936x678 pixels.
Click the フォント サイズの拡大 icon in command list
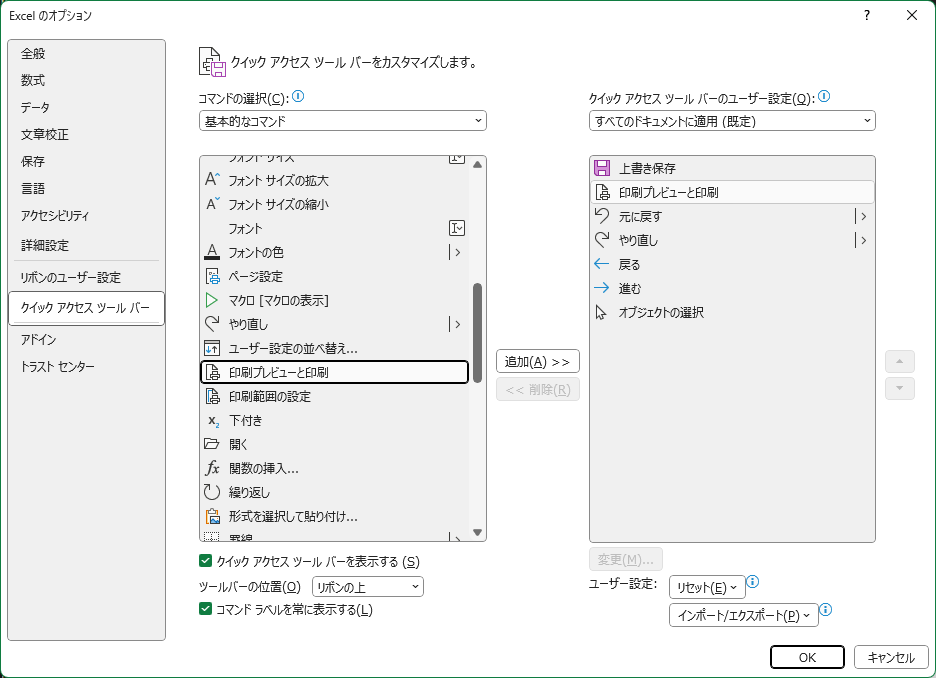(212, 180)
